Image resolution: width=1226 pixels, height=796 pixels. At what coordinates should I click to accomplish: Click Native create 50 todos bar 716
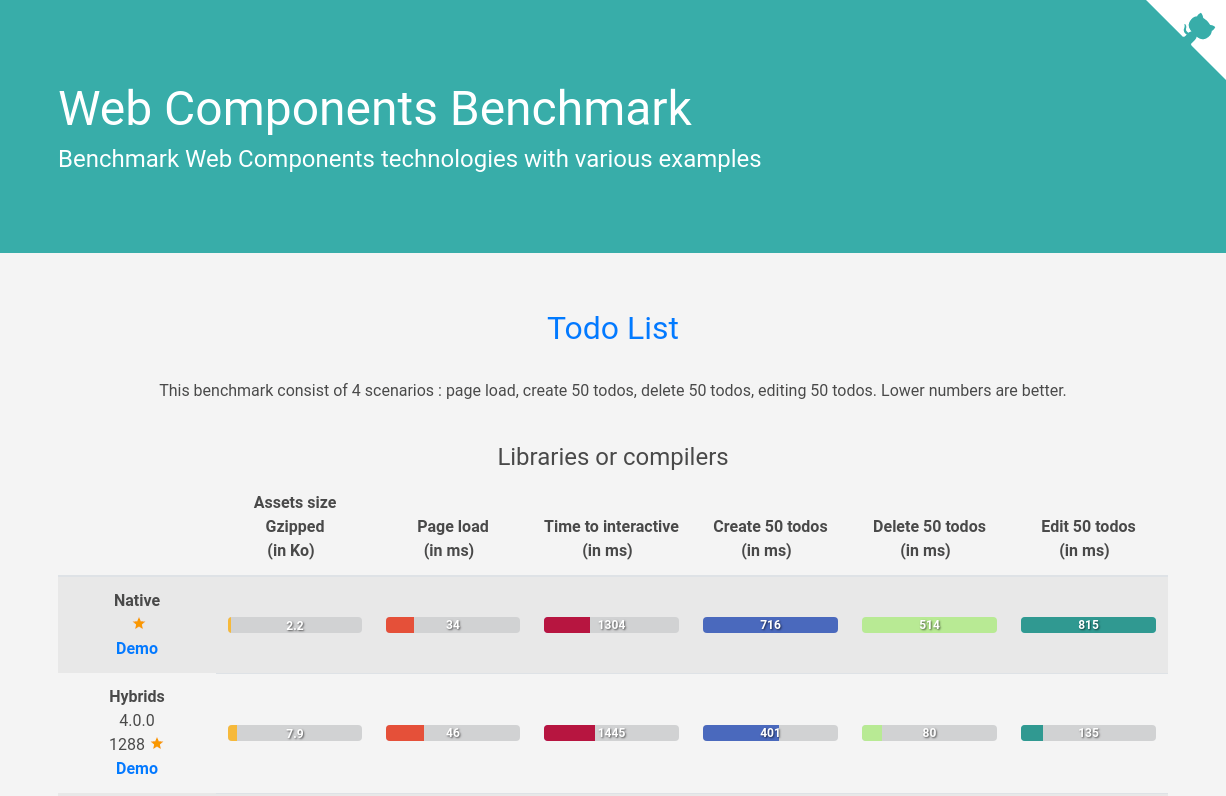coord(770,625)
